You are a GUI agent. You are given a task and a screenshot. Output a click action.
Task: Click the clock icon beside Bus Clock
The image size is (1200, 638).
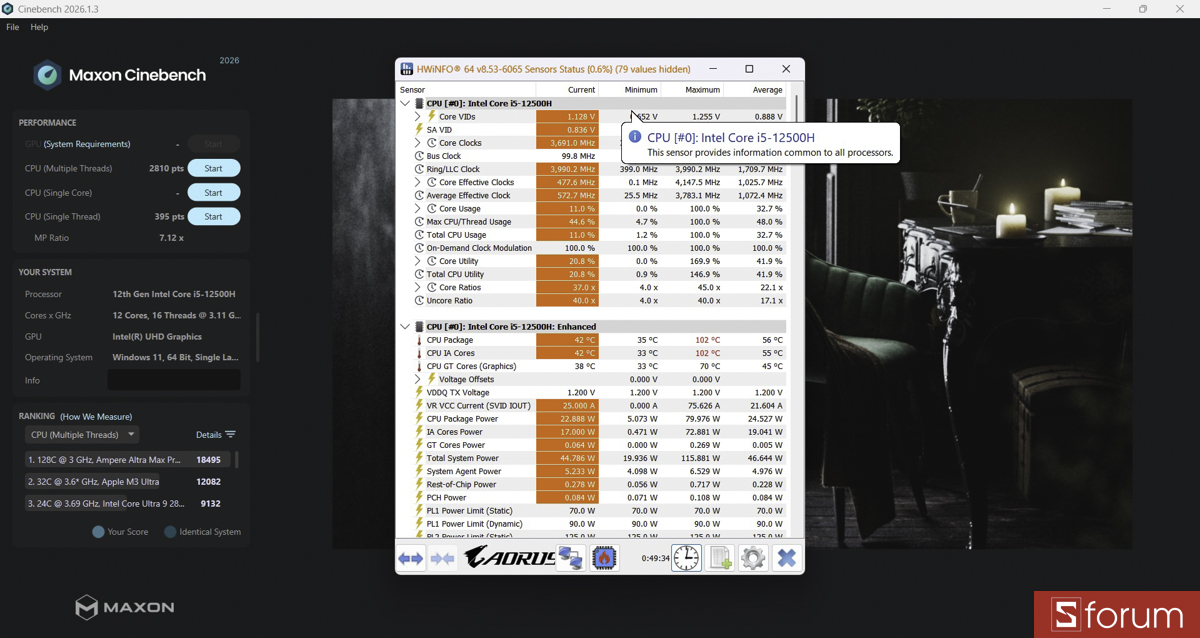coord(419,156)
